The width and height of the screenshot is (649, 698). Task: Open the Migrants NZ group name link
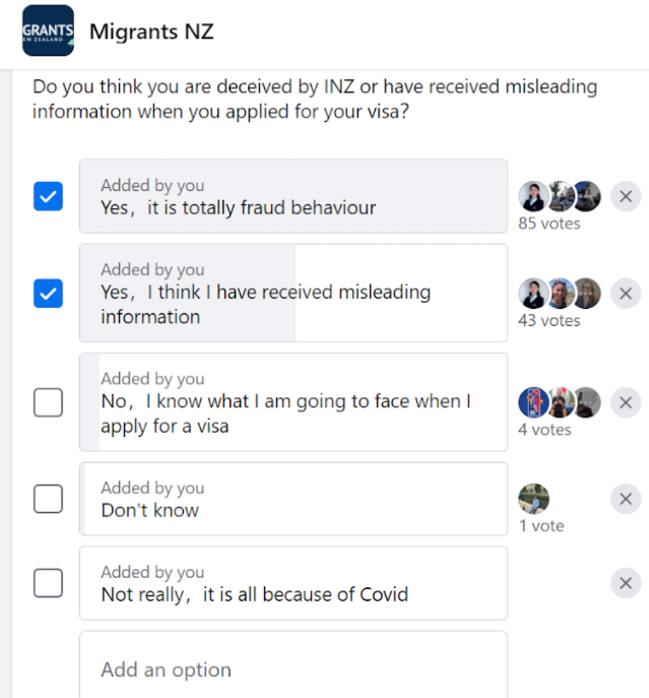151,32
